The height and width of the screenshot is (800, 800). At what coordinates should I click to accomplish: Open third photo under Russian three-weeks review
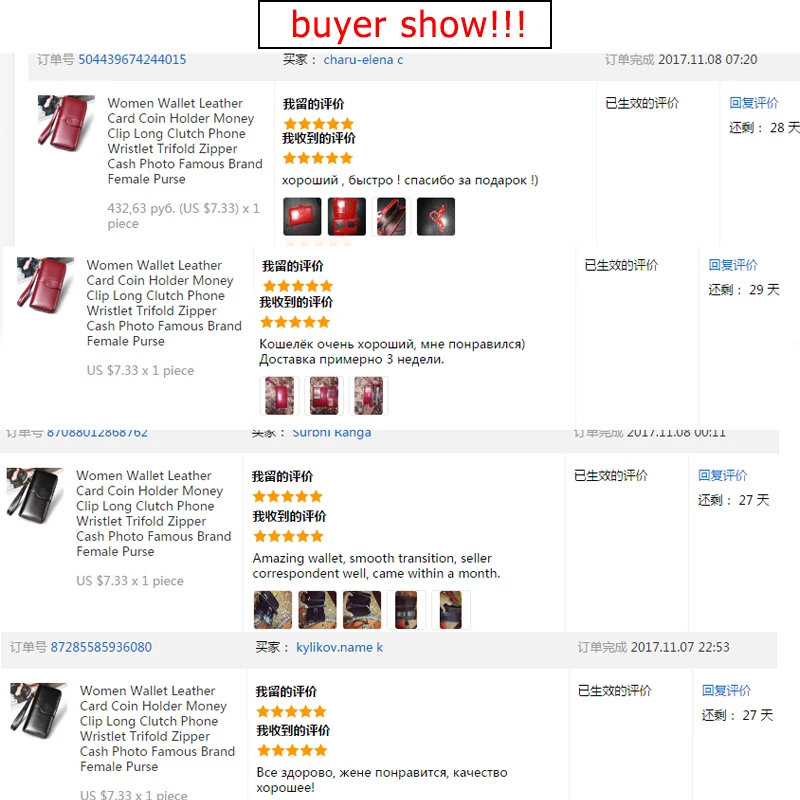pos(368,395)
